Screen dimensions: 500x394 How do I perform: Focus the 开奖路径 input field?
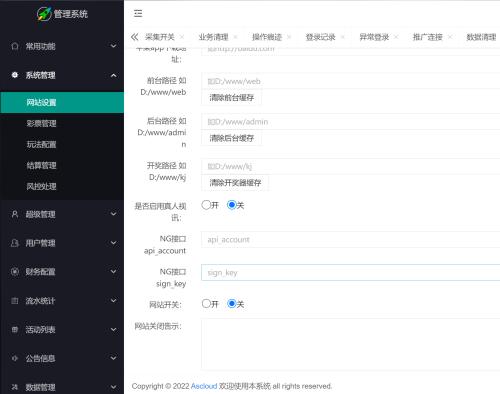click(351, 166)
